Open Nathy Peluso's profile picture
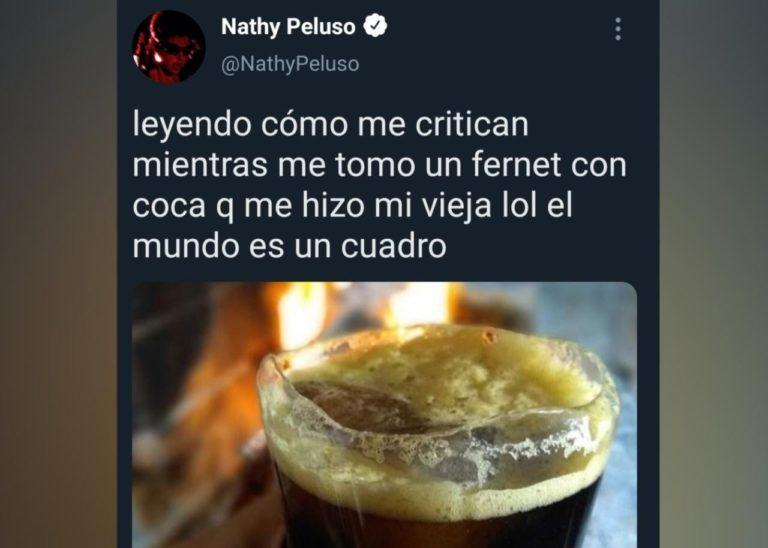The image size is (768, 548). [x=168, y=47]
